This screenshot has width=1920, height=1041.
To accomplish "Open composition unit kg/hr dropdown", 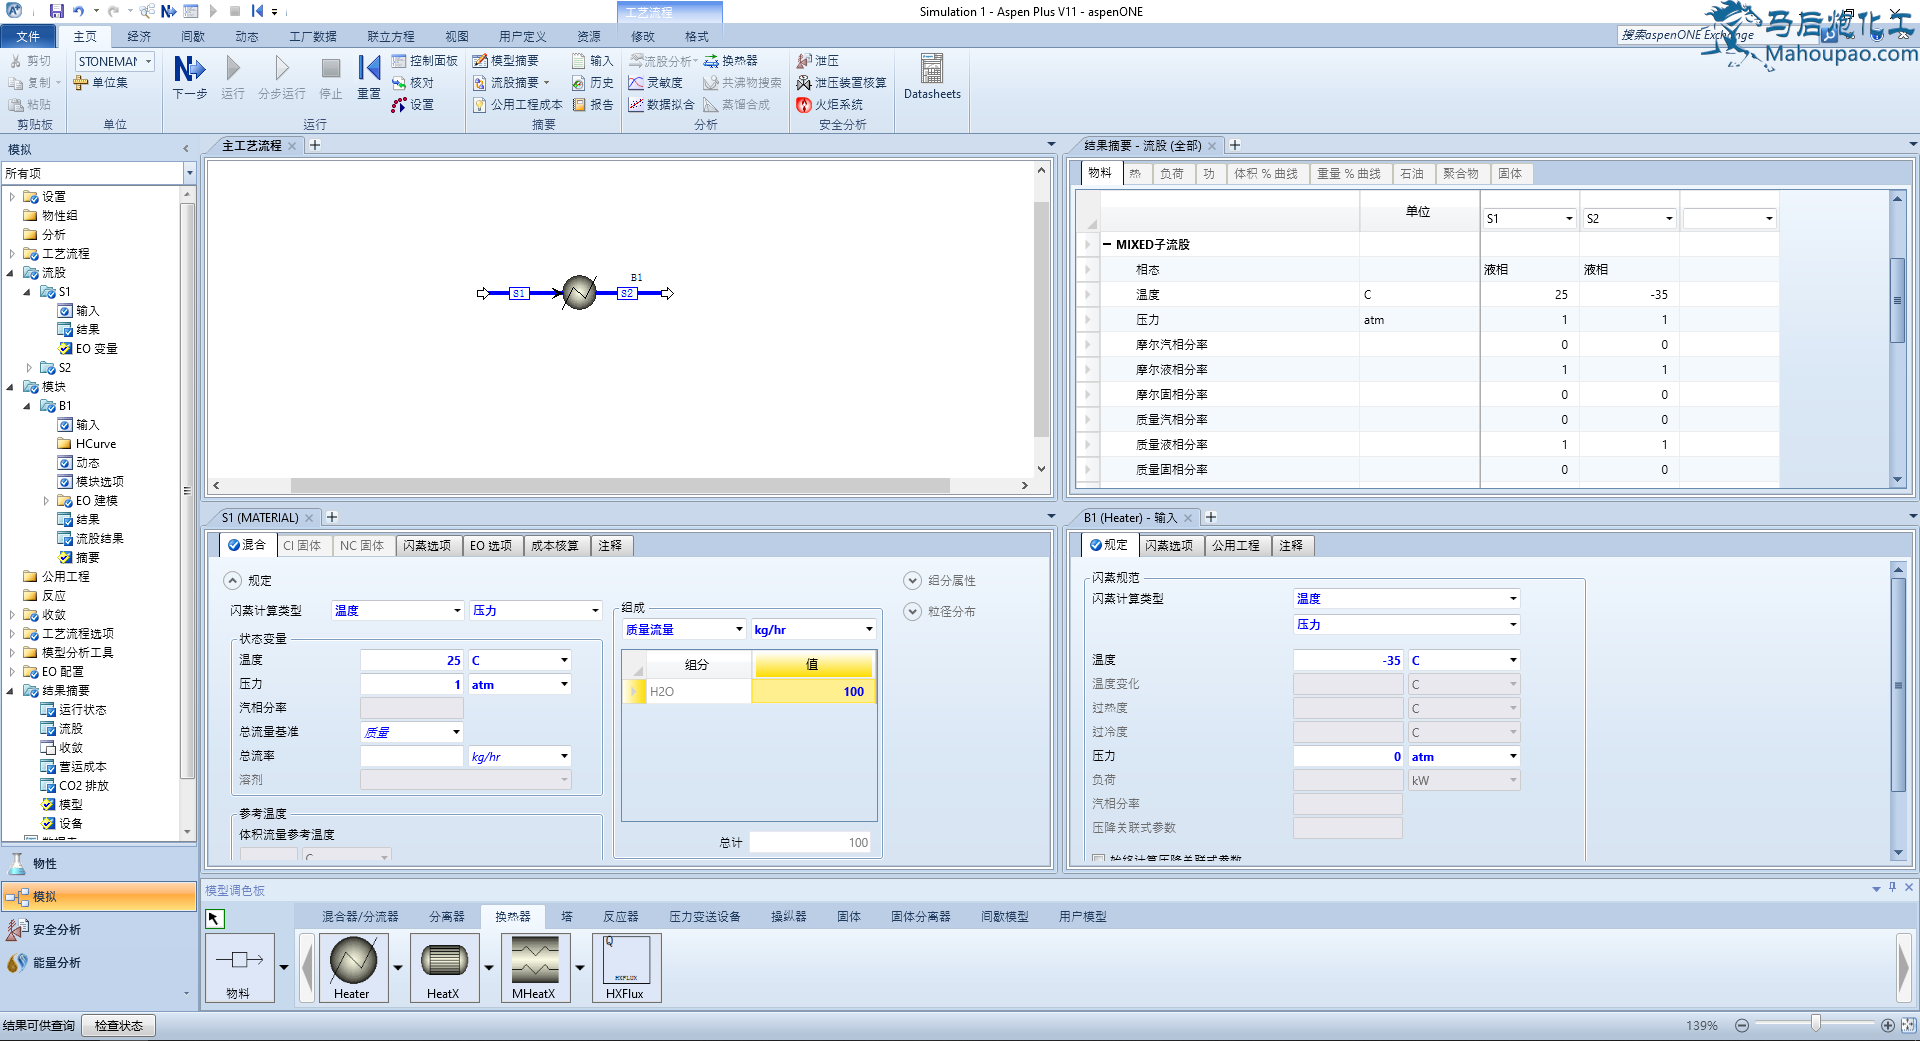I will 869,630.
